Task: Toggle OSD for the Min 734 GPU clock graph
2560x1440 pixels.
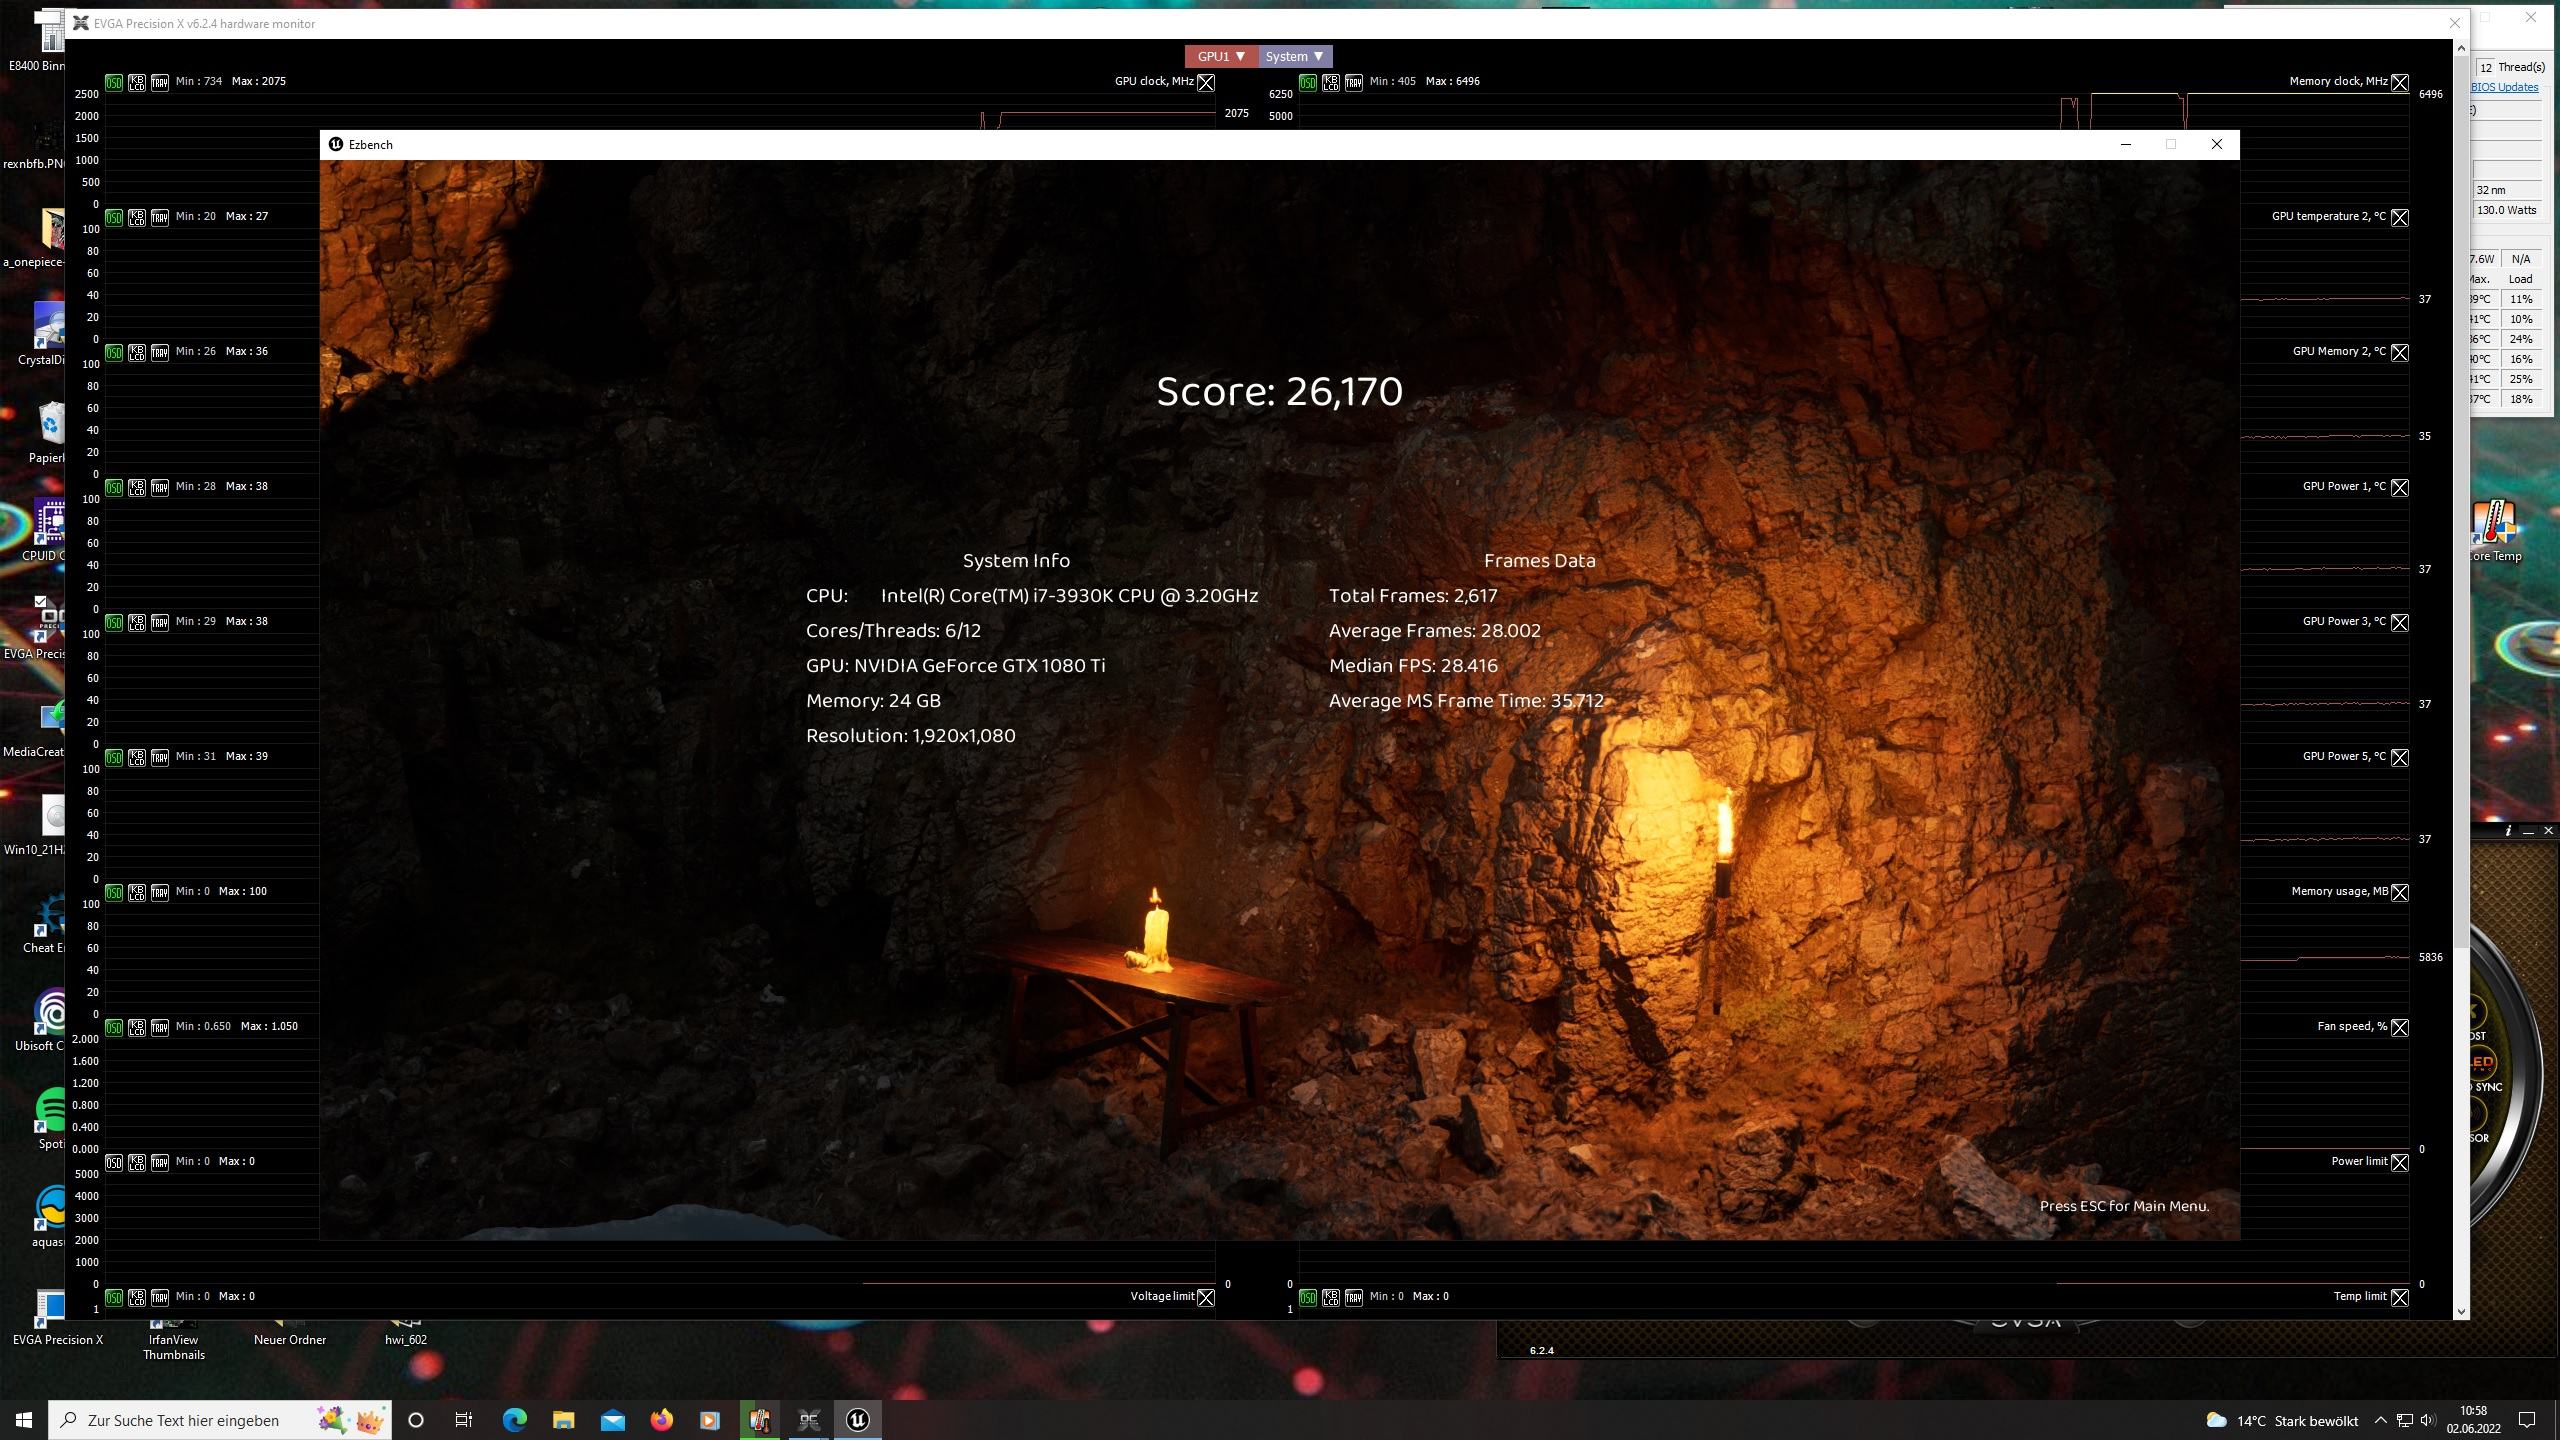Action: [114, 82]
